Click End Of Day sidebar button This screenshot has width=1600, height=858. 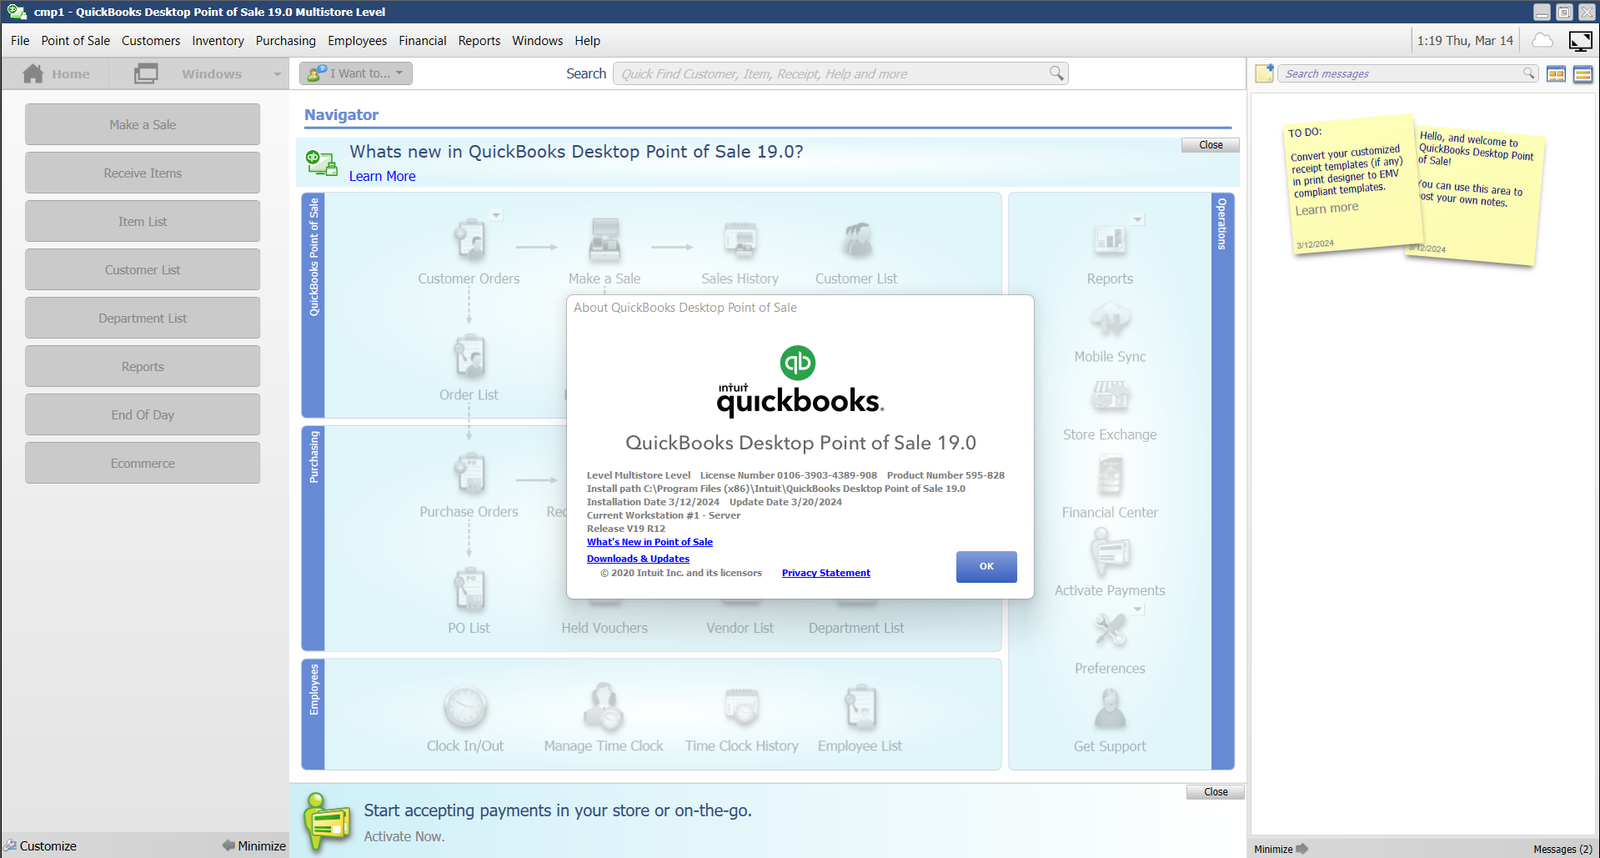tap(143, 415)
